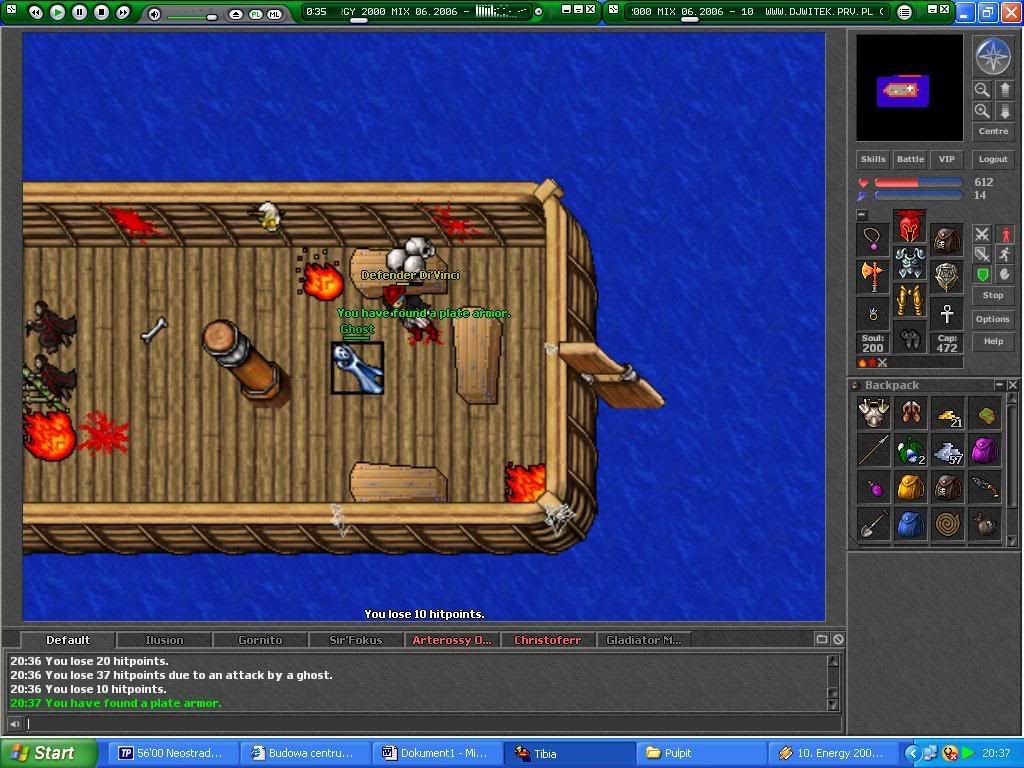Select defensive fight mode (green shield)
This screenshot has height=768, width=1024.
tap(982, 274)
